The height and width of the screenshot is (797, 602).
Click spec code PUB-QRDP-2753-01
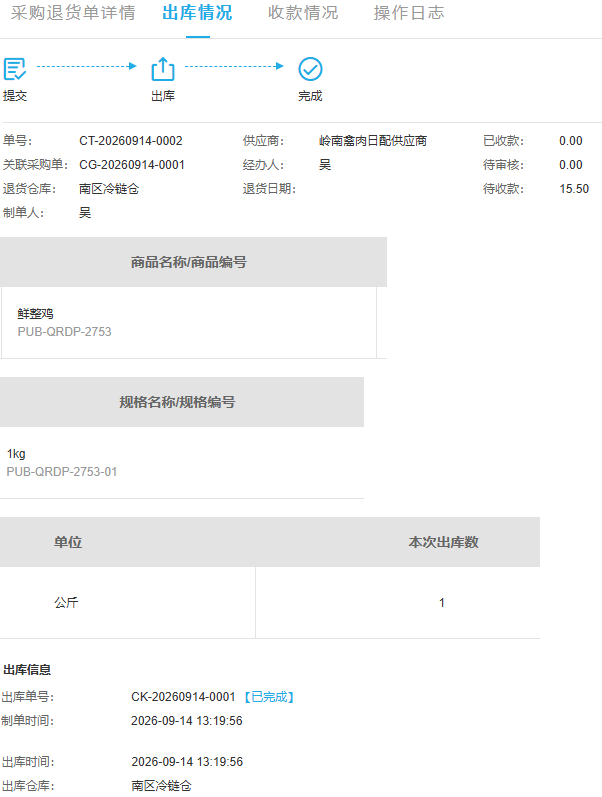[62, 472]
